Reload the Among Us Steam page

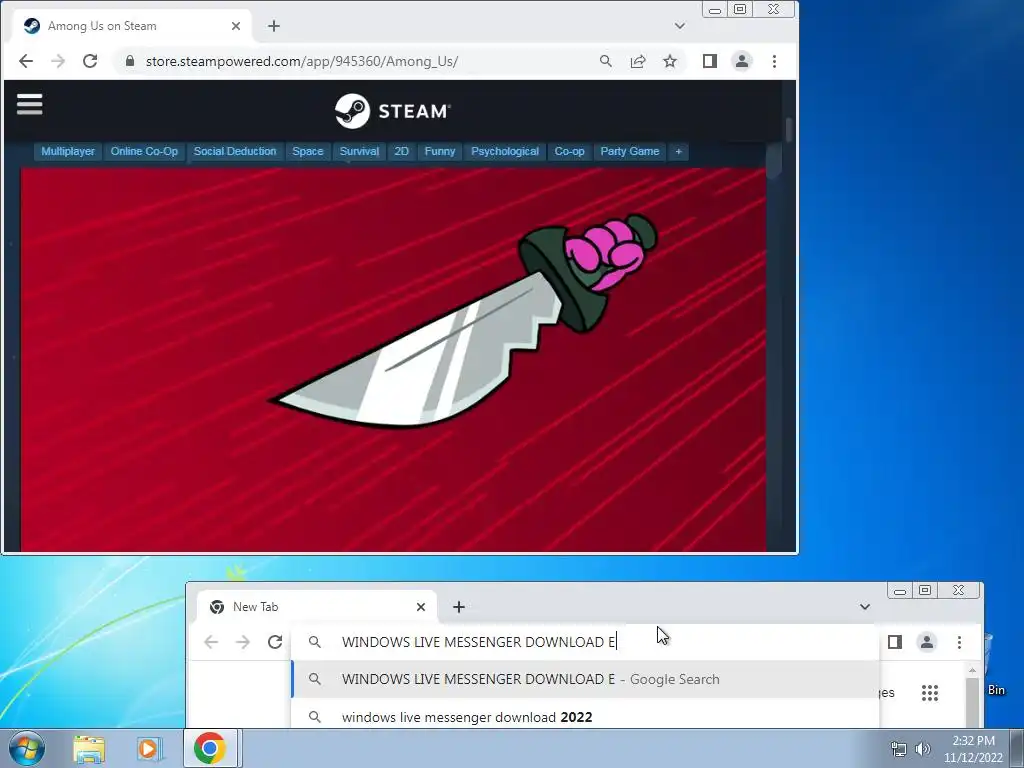(x=90, y=61)
